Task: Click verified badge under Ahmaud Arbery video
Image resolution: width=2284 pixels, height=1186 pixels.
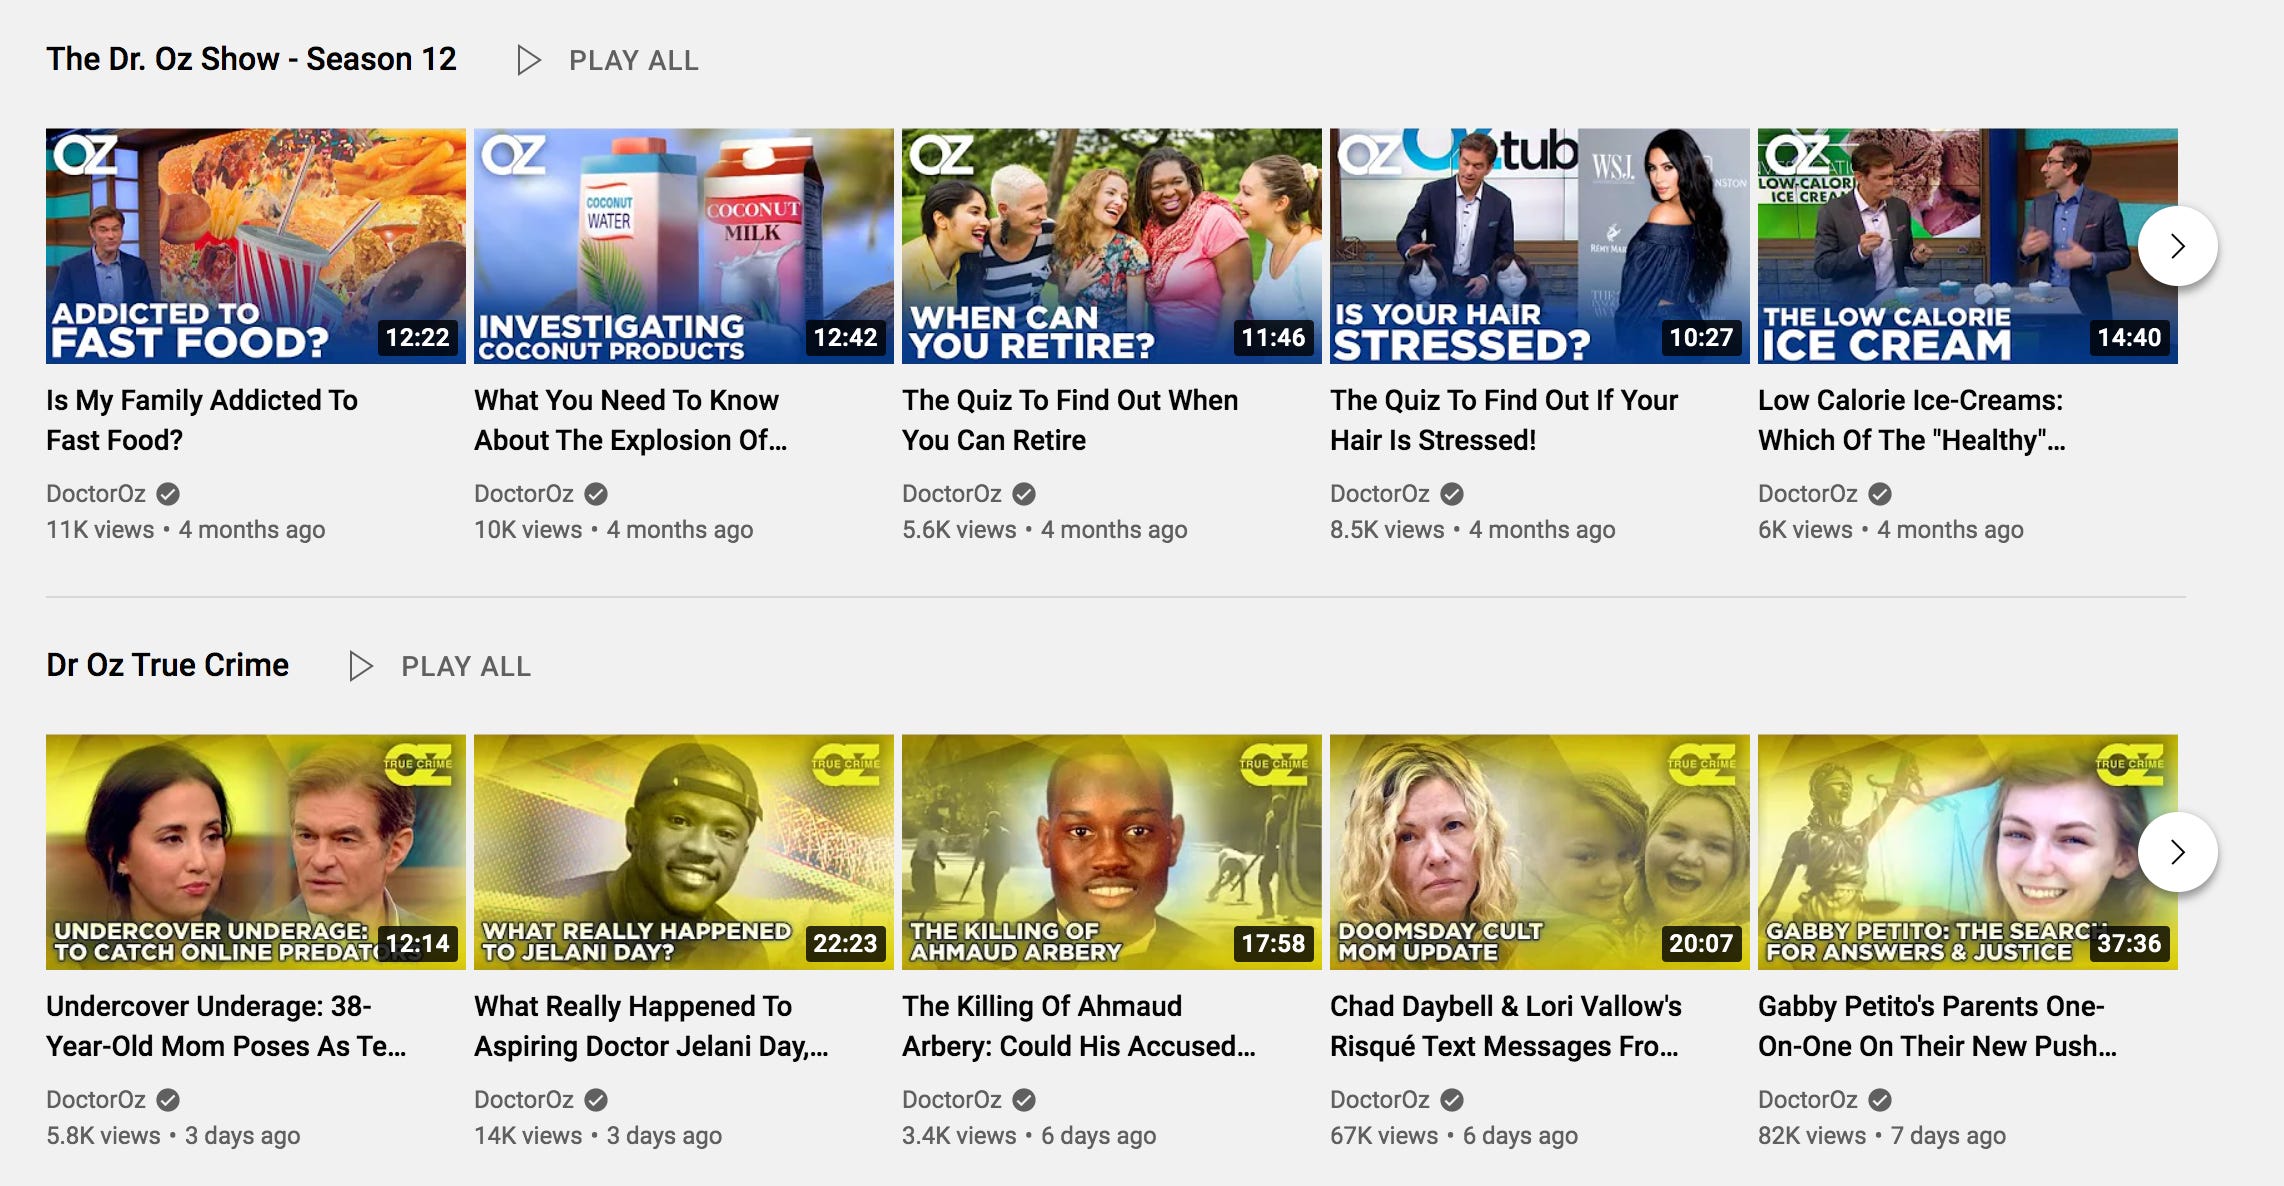Action: pos(1024,1100)
